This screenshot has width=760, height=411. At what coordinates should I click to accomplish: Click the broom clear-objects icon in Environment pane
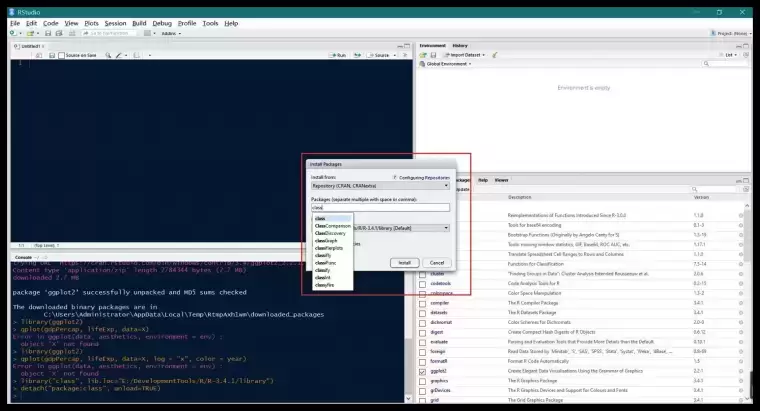point(495,55)
